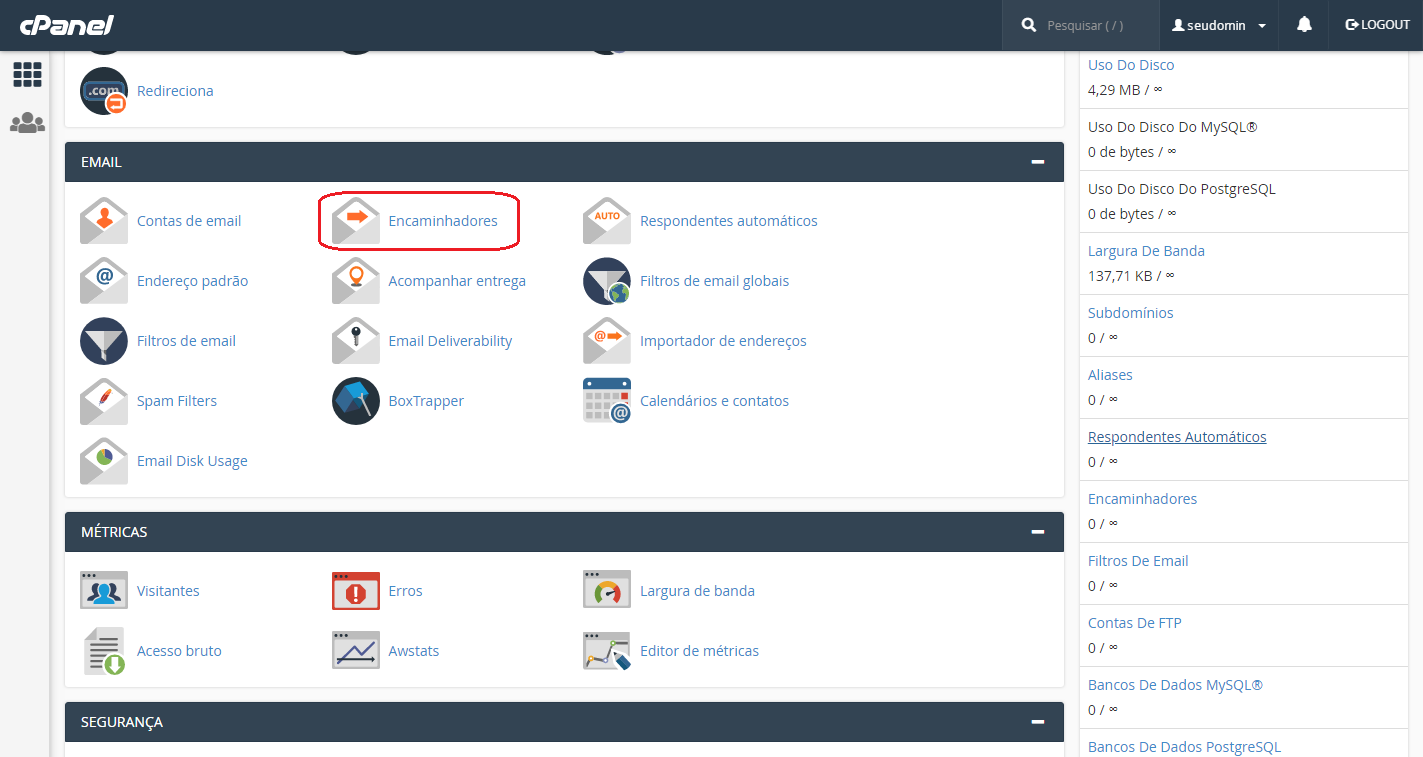Open the Contas de email envelope icon
This screenshot has width=1423, height=757.
pos(104,221)
